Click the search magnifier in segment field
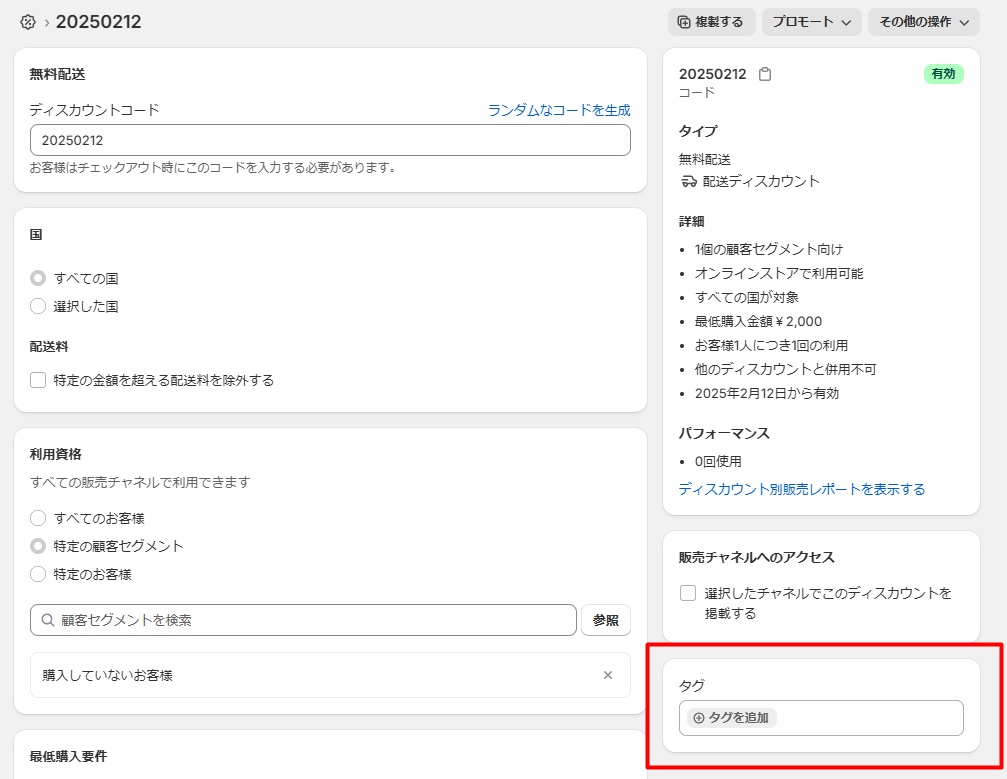 pyautogui.click(x=48, y=620)
